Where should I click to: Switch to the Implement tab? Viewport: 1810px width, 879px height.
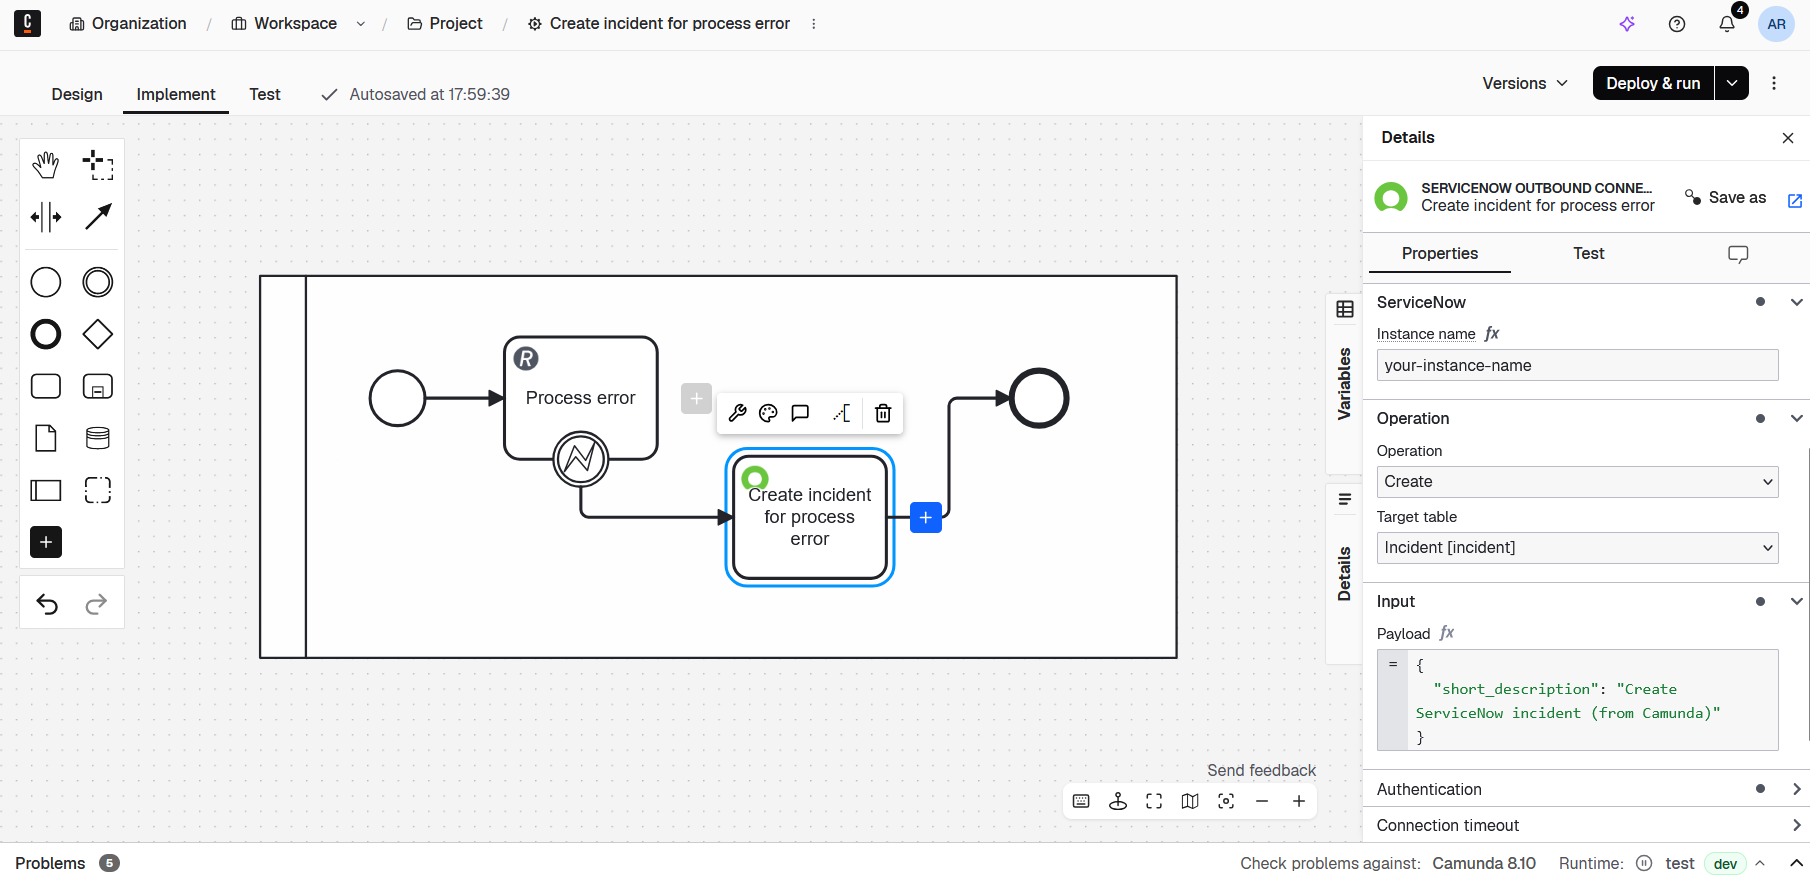pyautogui.click(x=176, y=94)
